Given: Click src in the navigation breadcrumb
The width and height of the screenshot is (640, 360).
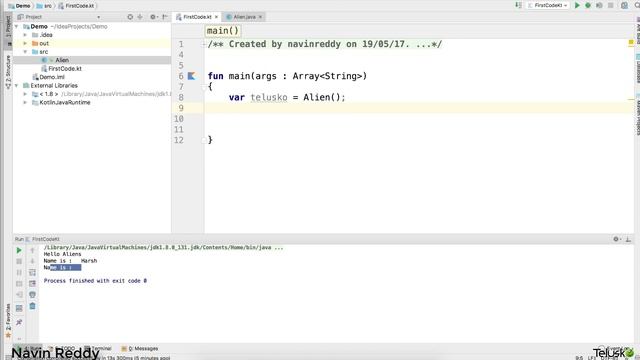Looking at the screenshot, I should point(44,6).
